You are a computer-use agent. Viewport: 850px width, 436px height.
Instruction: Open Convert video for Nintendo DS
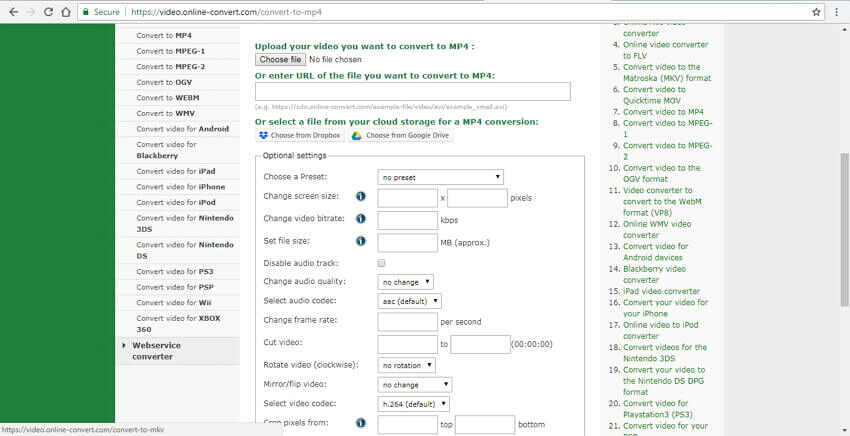pyautogui.click(x=185, y=250)
